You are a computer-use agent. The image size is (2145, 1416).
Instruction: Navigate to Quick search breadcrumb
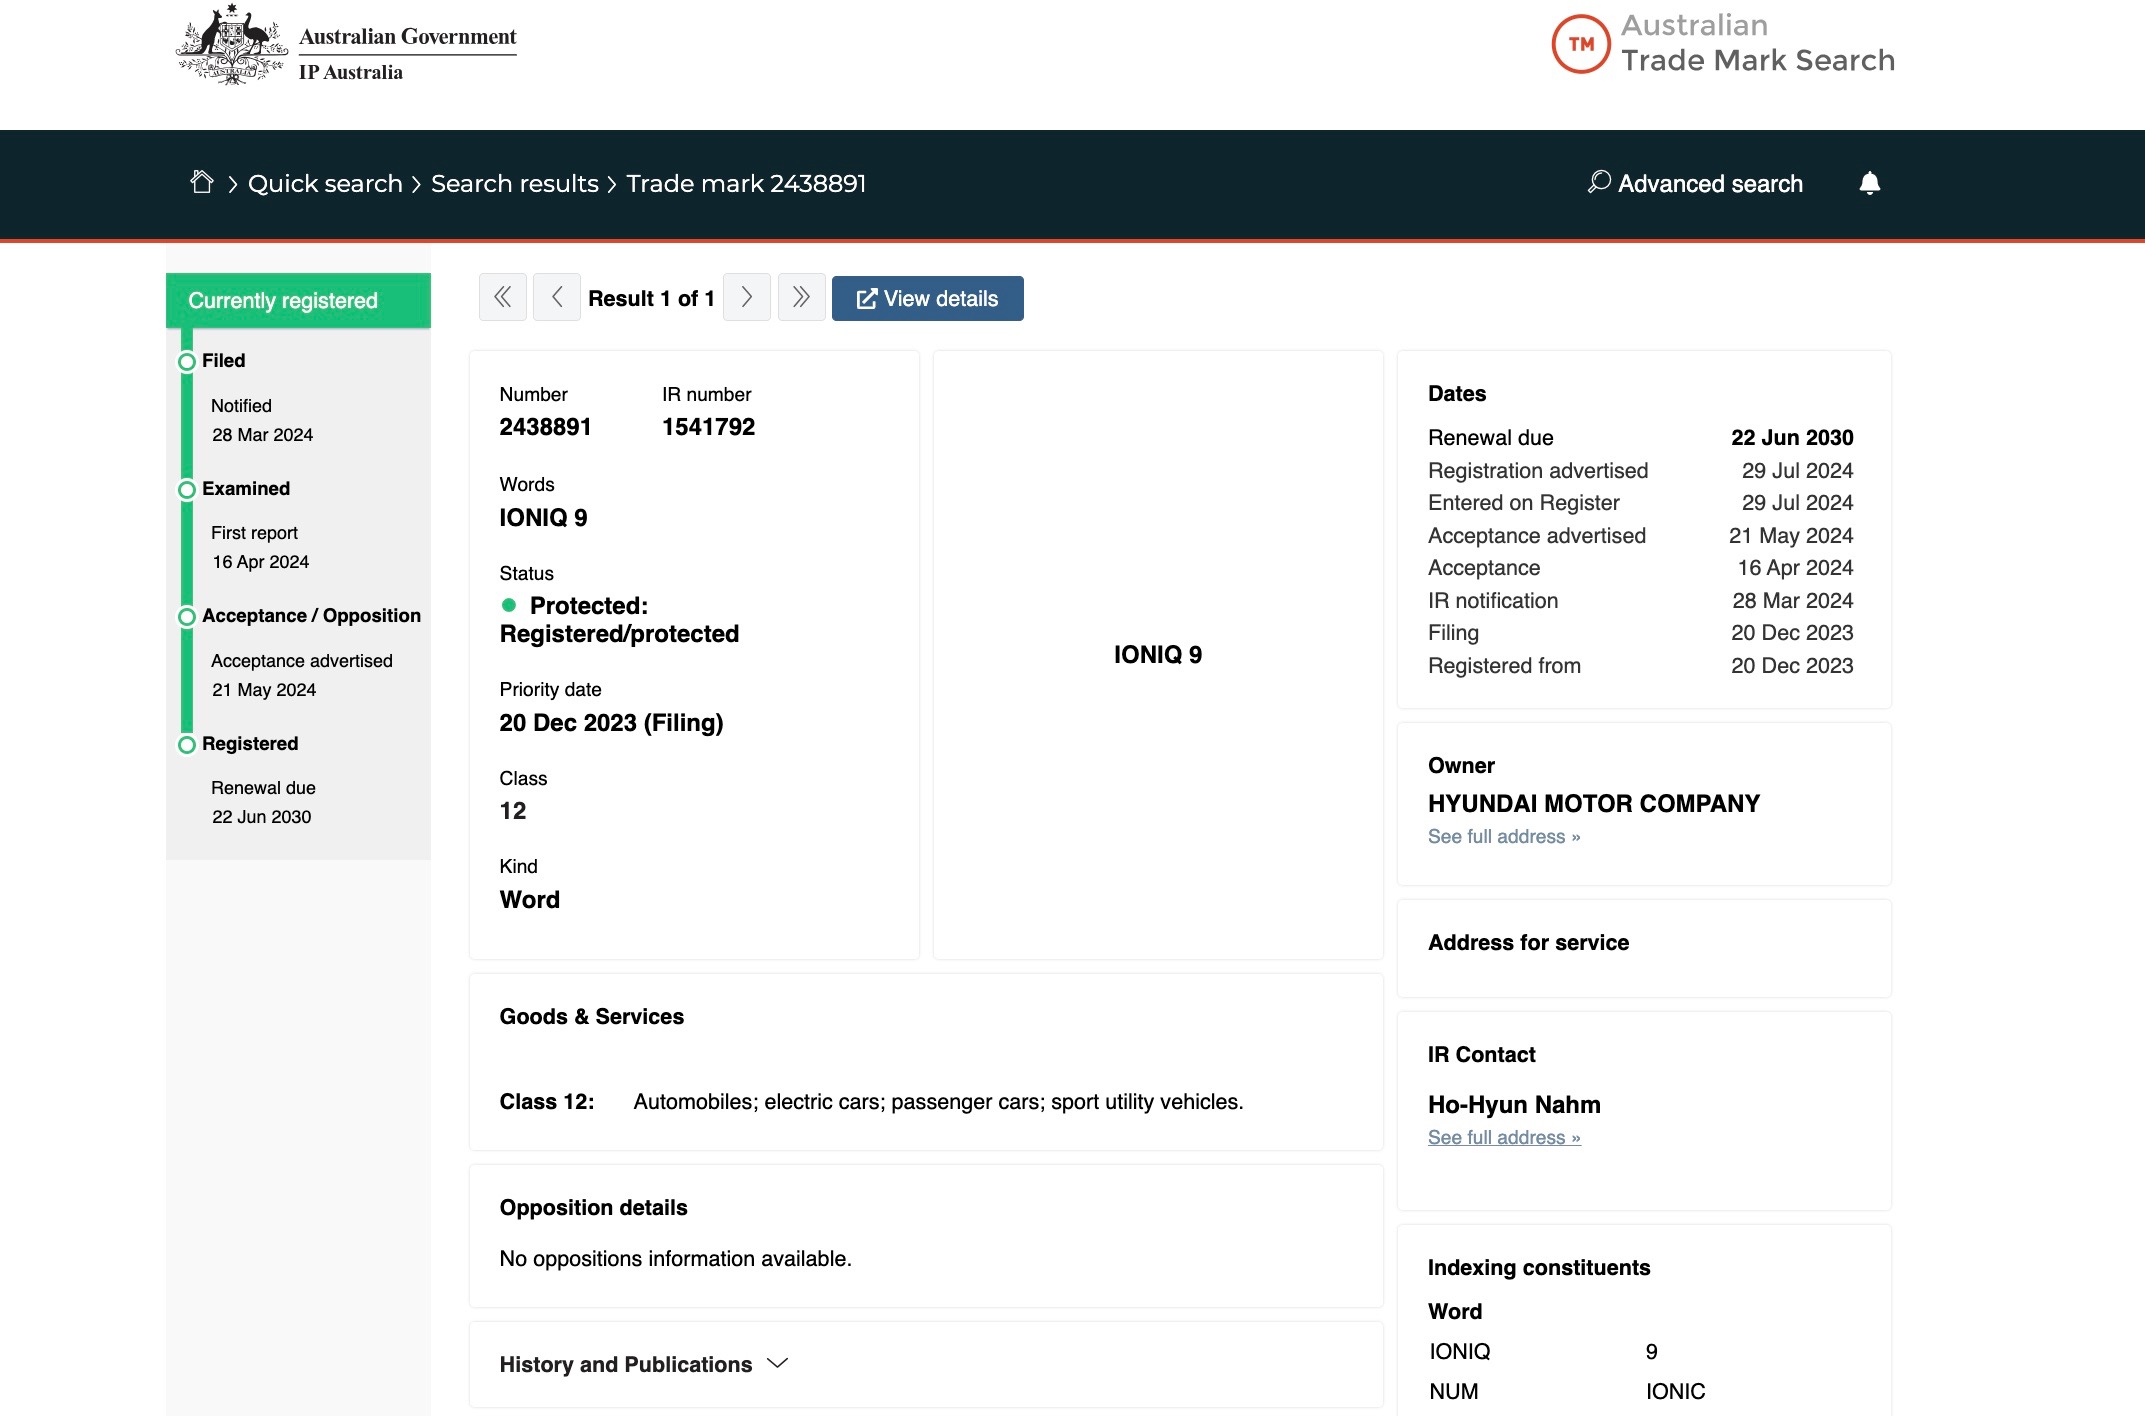pos(325,184)
